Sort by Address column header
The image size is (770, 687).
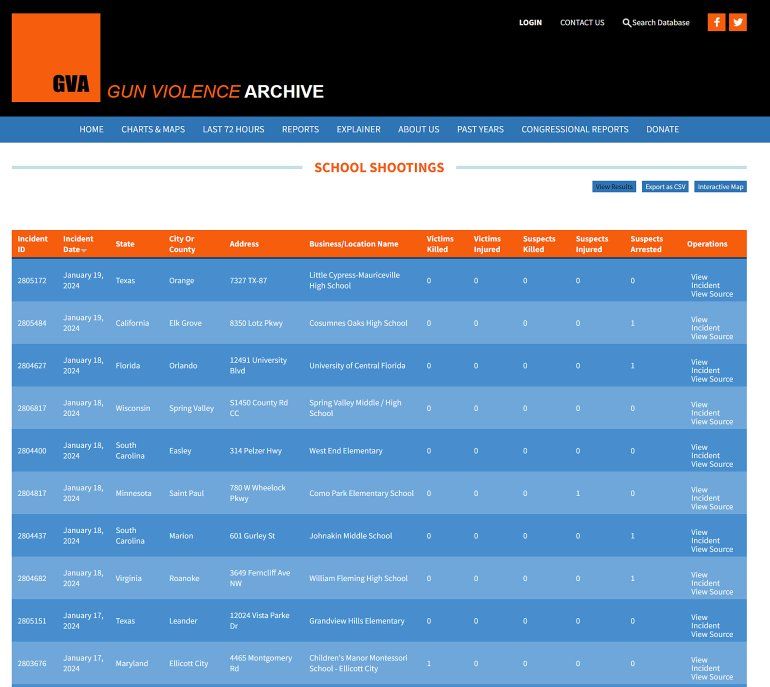click(x=244, y=244)
